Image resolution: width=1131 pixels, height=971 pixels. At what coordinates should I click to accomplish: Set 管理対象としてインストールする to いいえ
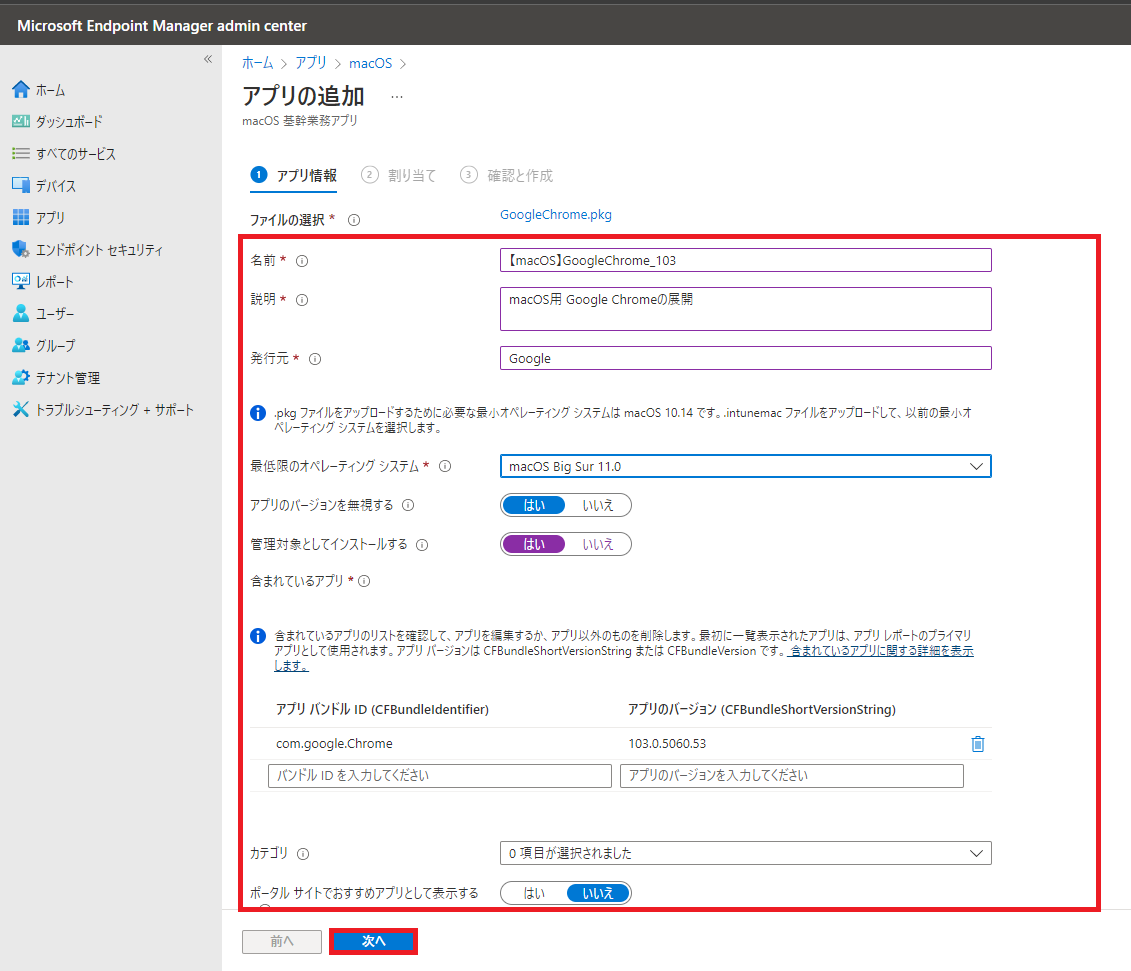pos(597,544)
